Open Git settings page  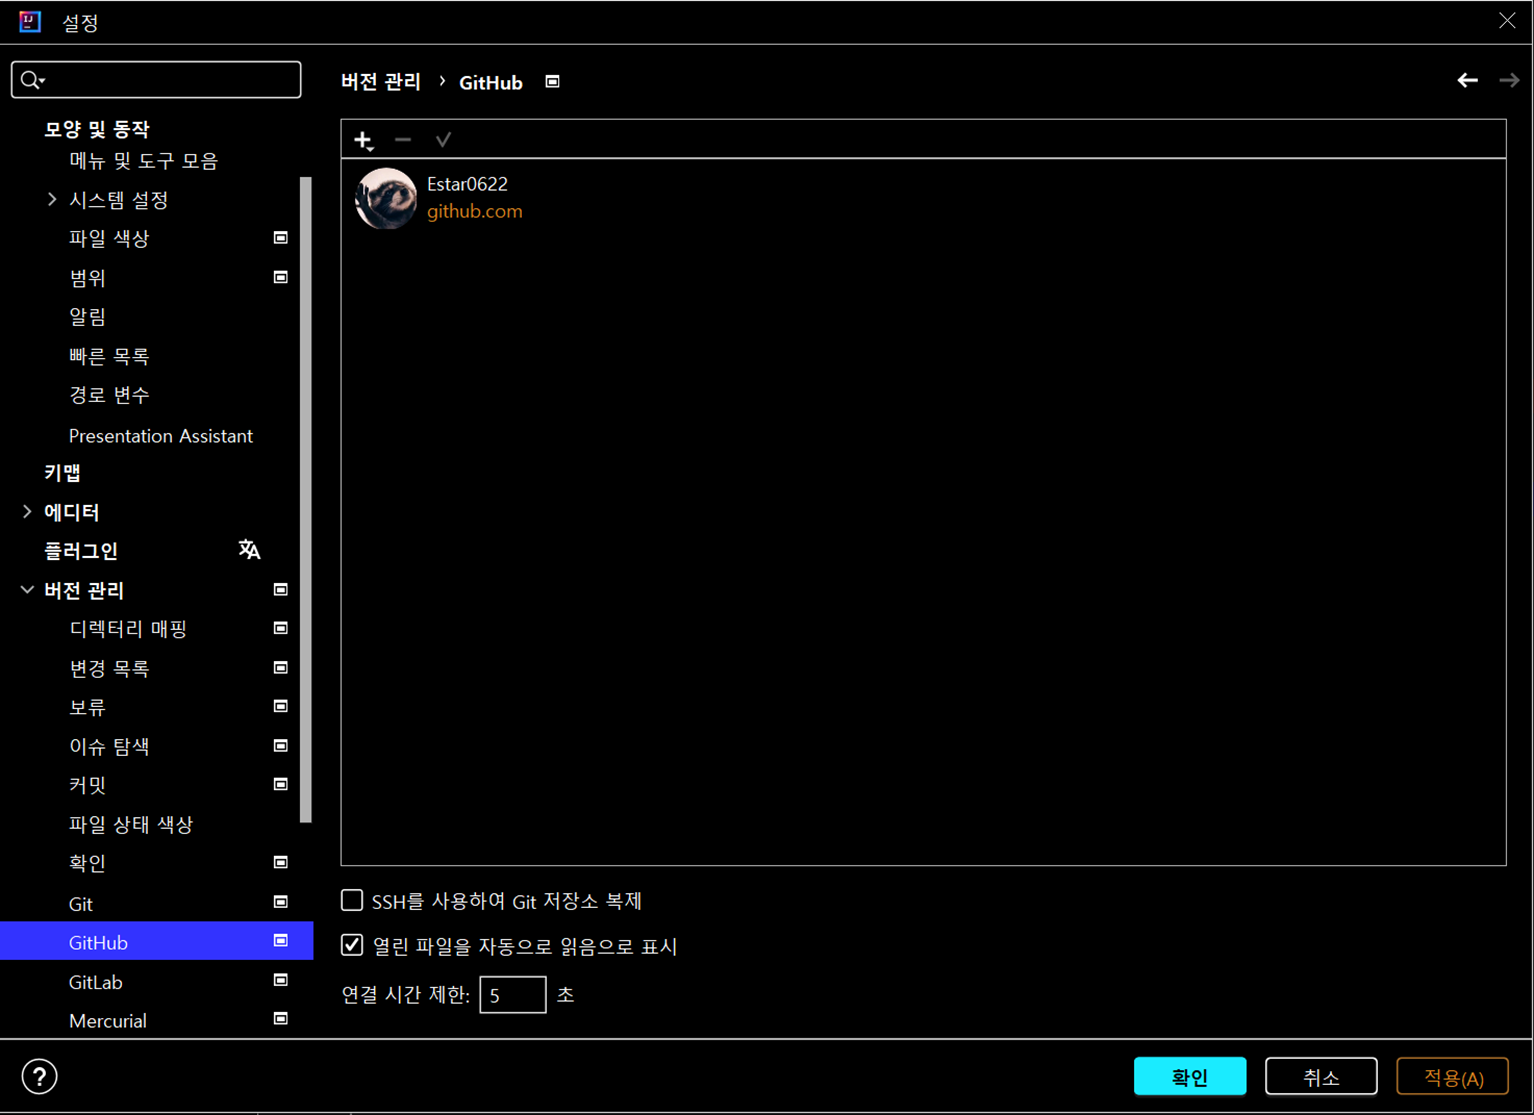tap(81, 904)
